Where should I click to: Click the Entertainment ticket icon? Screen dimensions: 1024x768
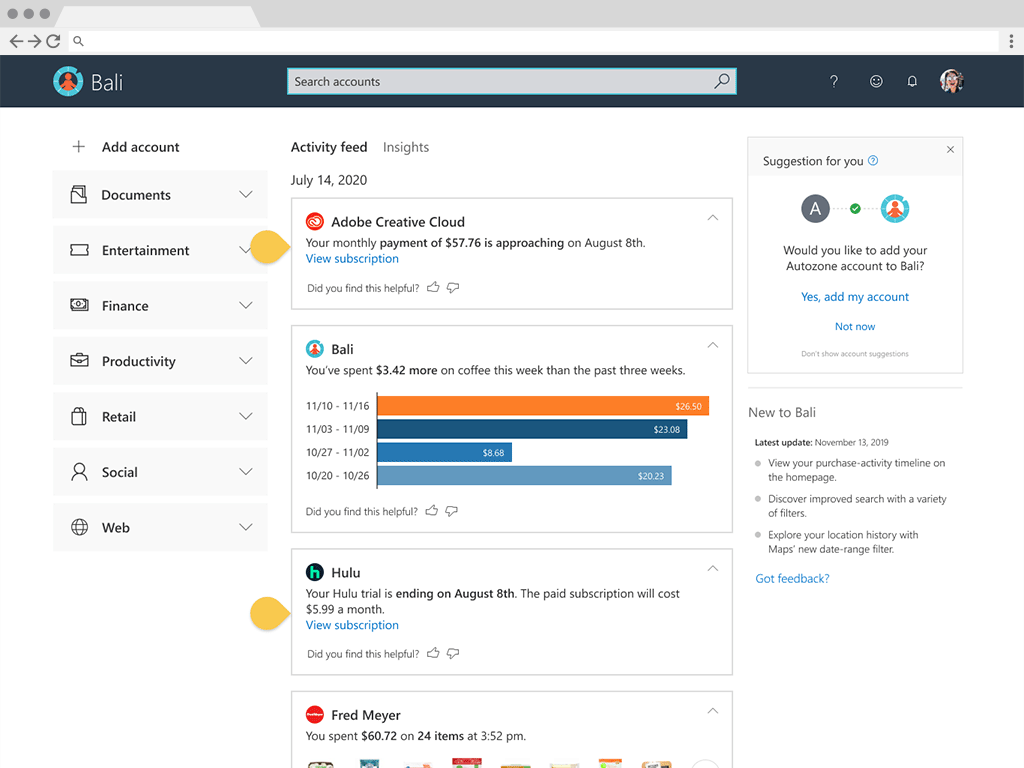[79, 250]
